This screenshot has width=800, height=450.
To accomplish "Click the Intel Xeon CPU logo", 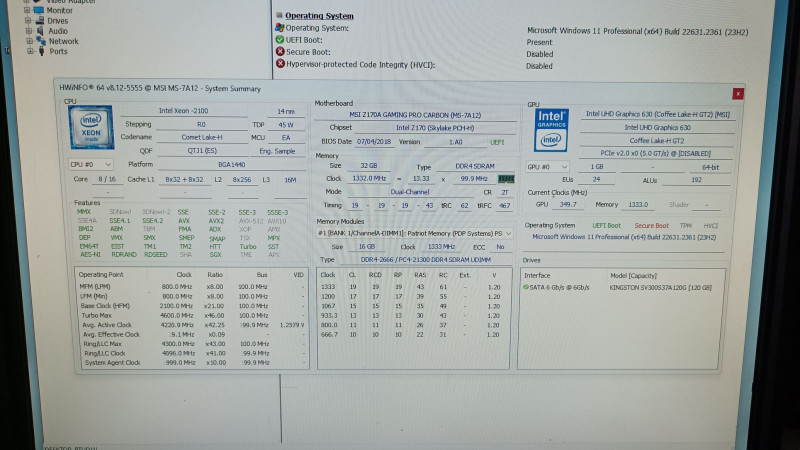I will (91, 127).
